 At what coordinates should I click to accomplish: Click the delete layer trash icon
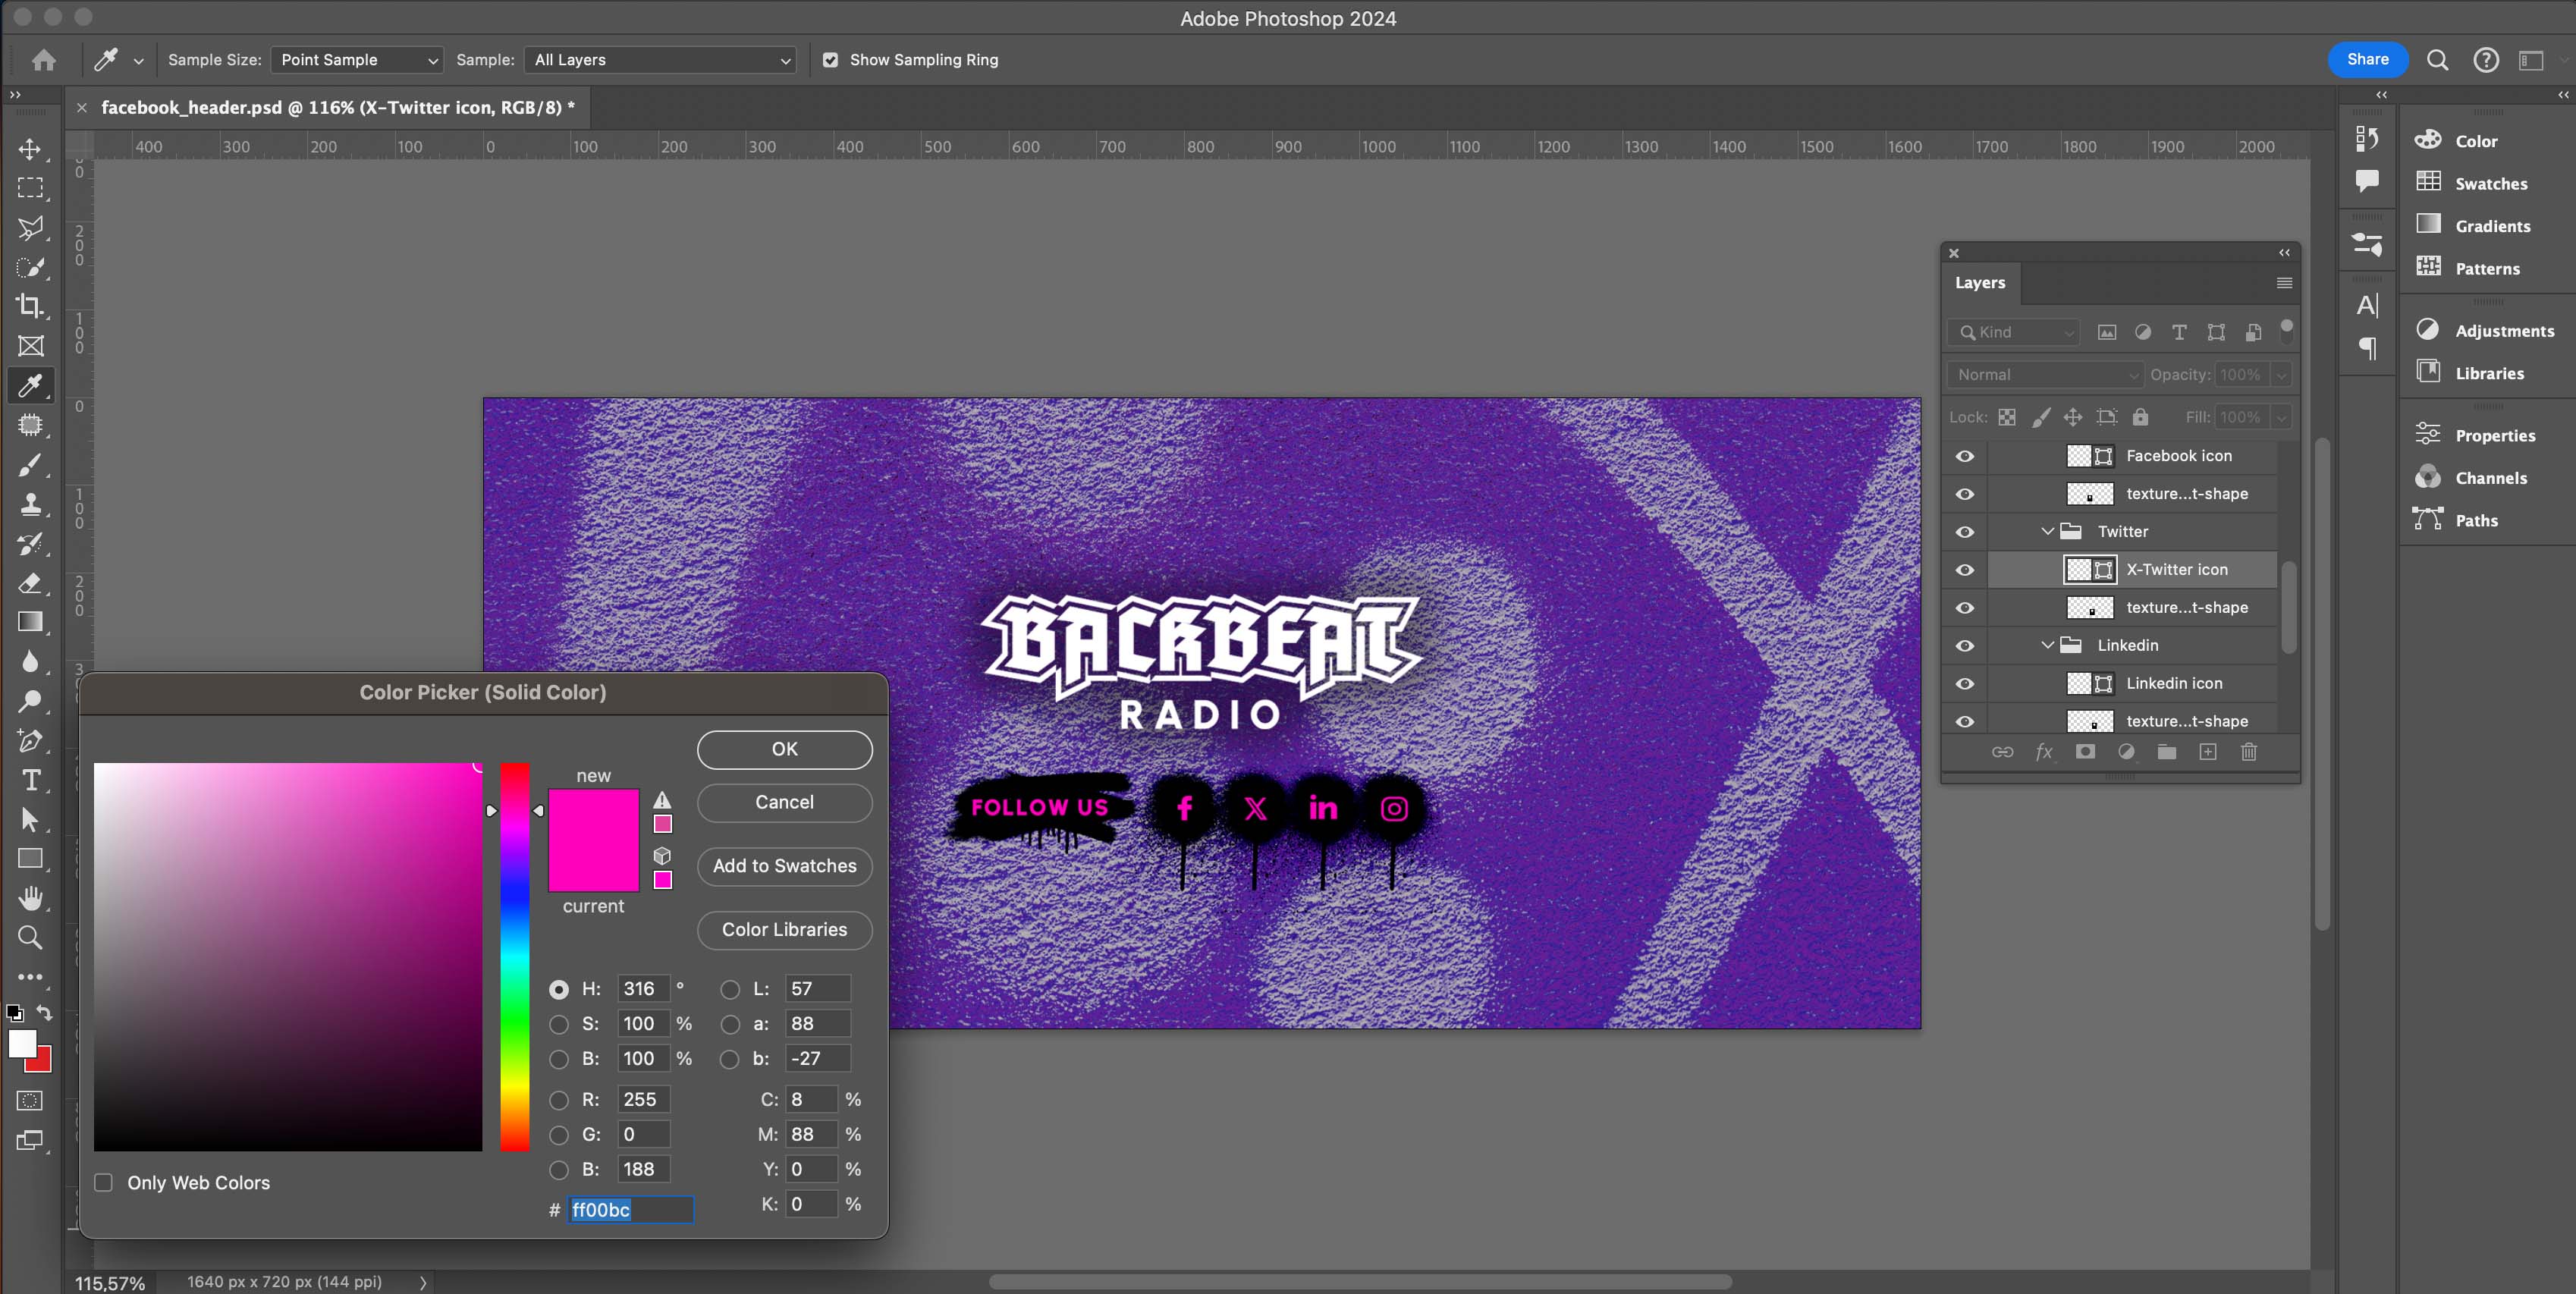2248,752
